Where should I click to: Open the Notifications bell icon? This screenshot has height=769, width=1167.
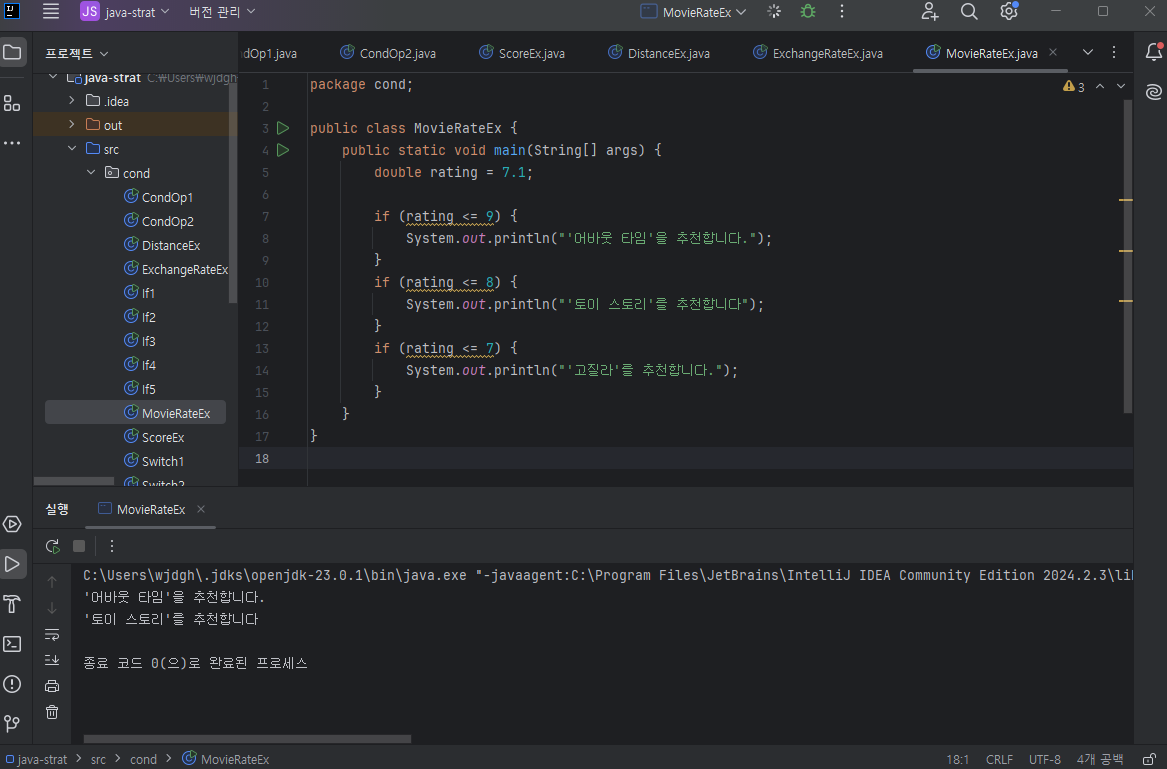pyautogui.click(x=1153, y=52)
